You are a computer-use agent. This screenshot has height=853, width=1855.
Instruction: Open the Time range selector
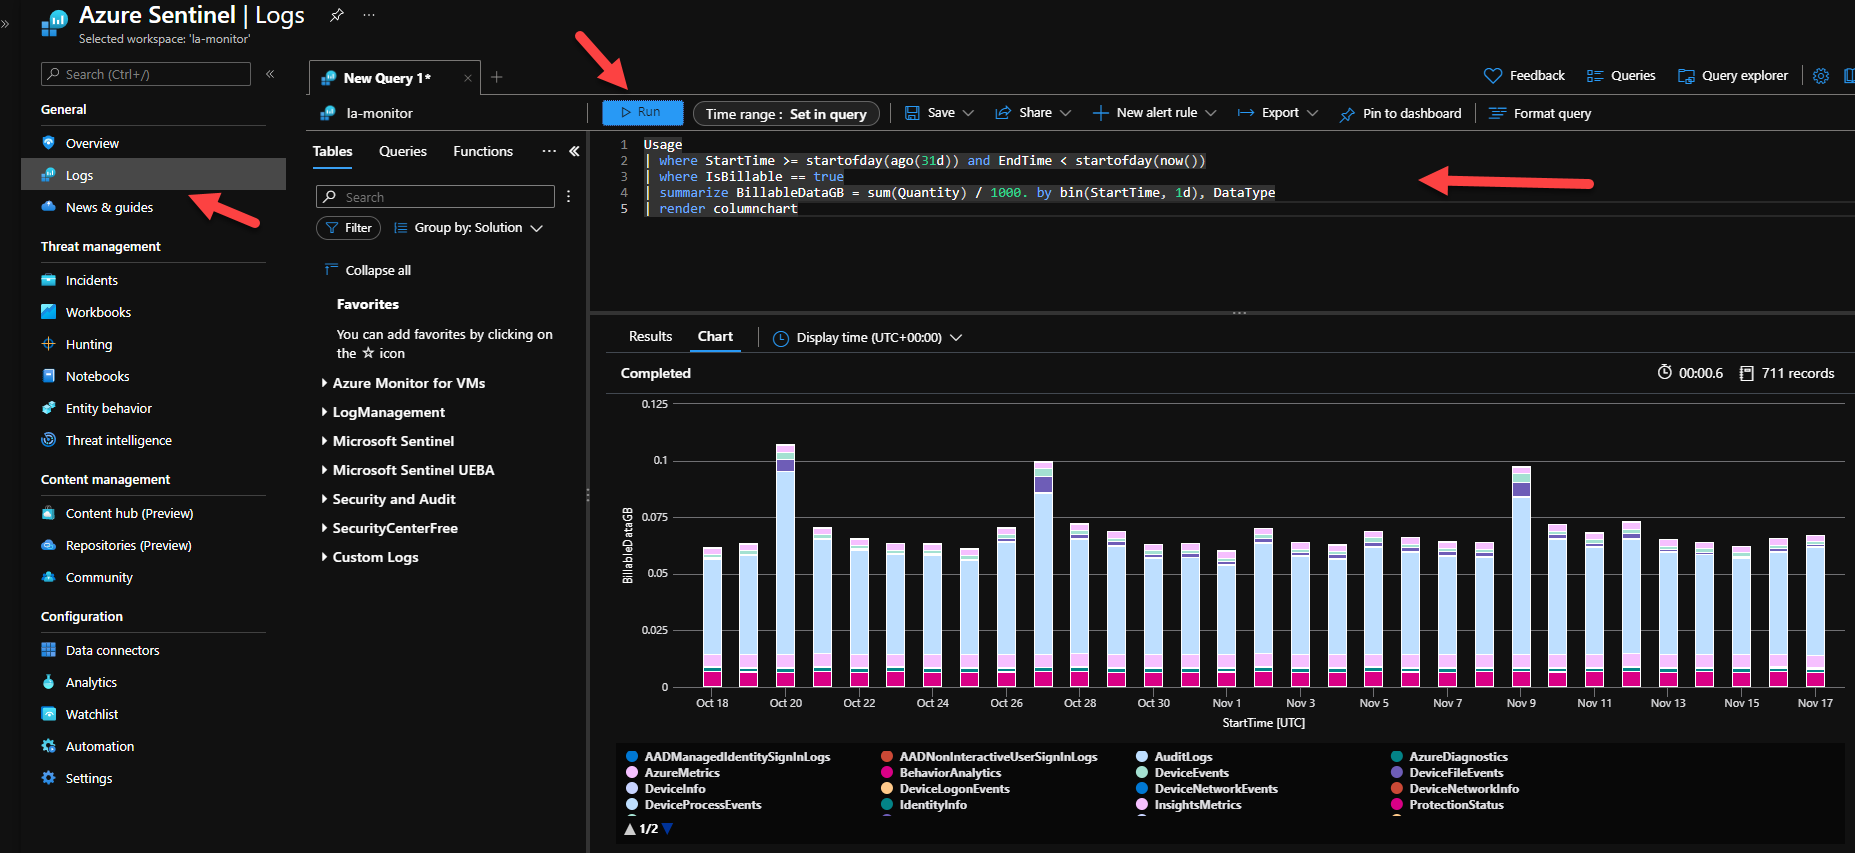[x=786, y=114]
